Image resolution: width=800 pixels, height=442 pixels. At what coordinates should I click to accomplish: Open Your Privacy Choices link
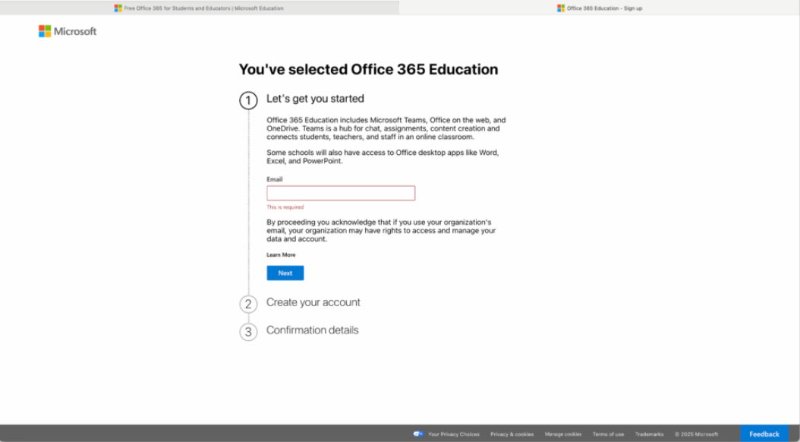point(454,434)
